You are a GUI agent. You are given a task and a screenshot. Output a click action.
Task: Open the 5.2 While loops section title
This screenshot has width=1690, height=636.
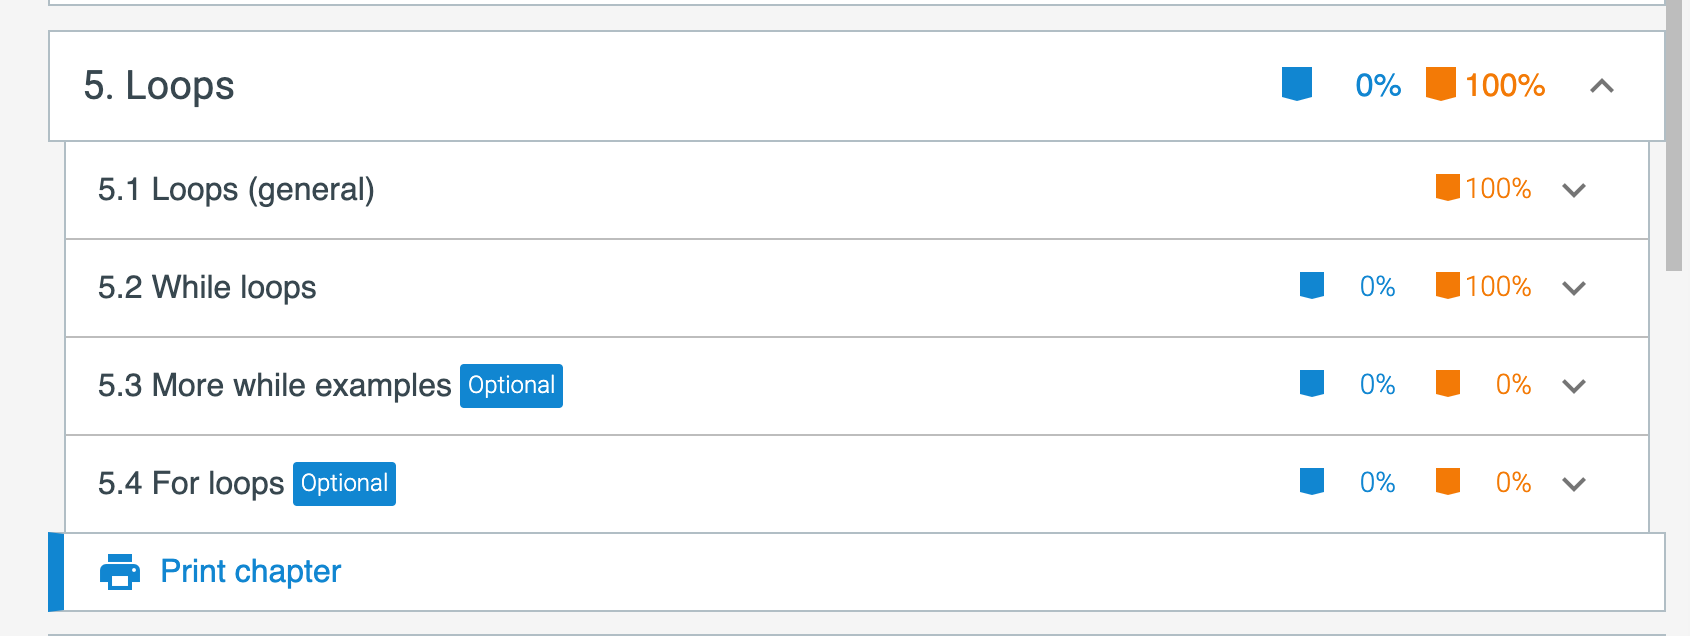207,288
